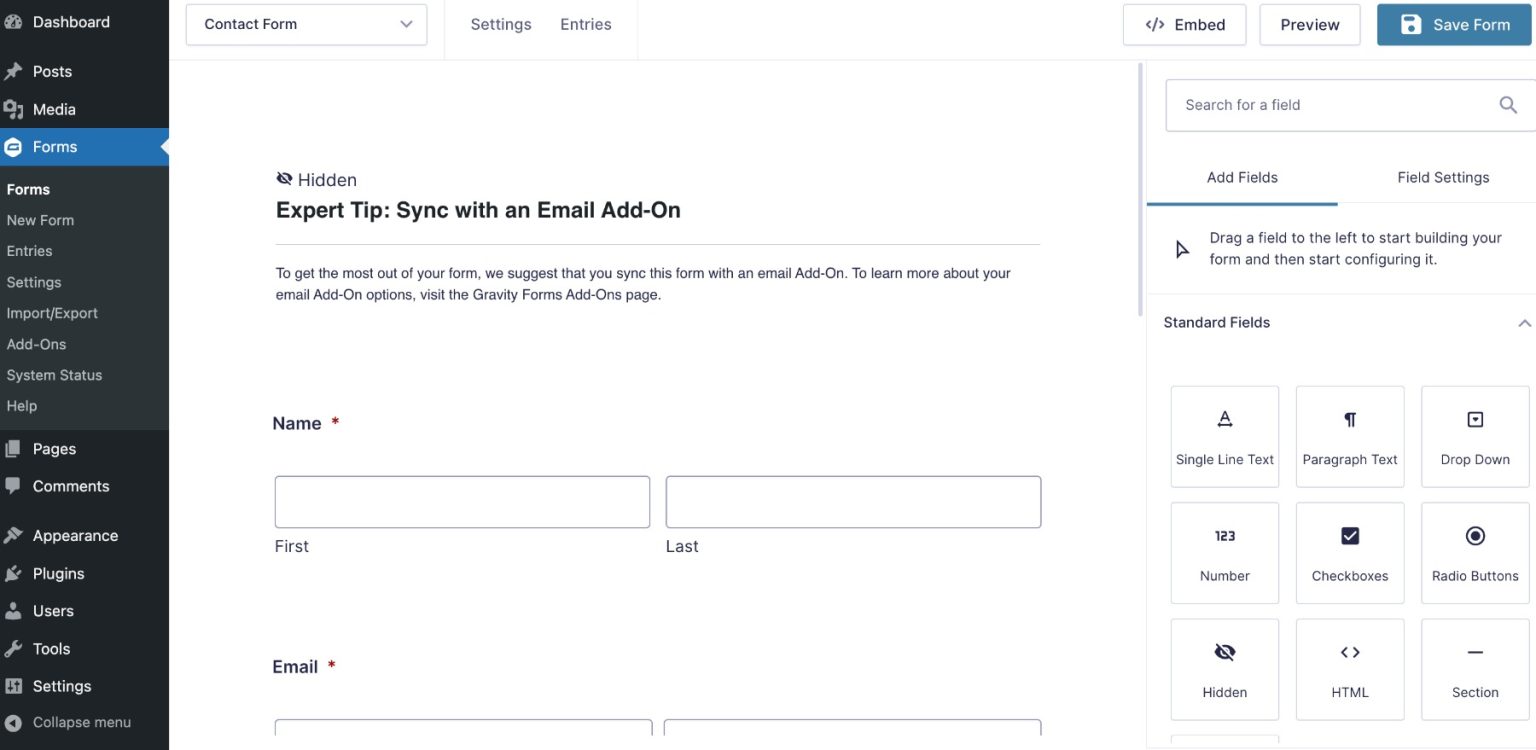Choose the Number field type

click(1224, 553)
